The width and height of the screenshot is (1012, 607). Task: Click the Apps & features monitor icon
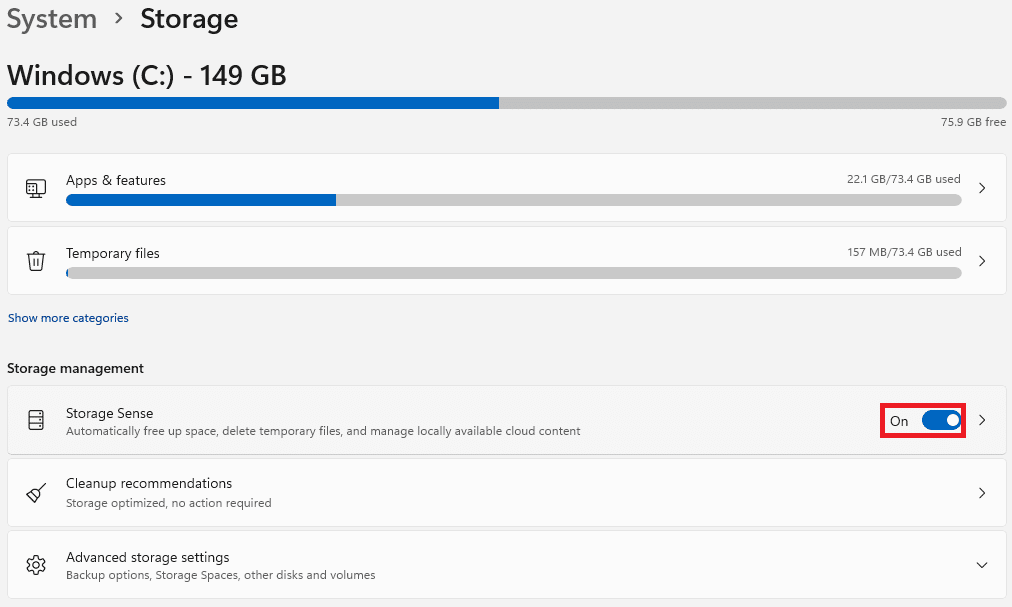[x=36, y=188]
